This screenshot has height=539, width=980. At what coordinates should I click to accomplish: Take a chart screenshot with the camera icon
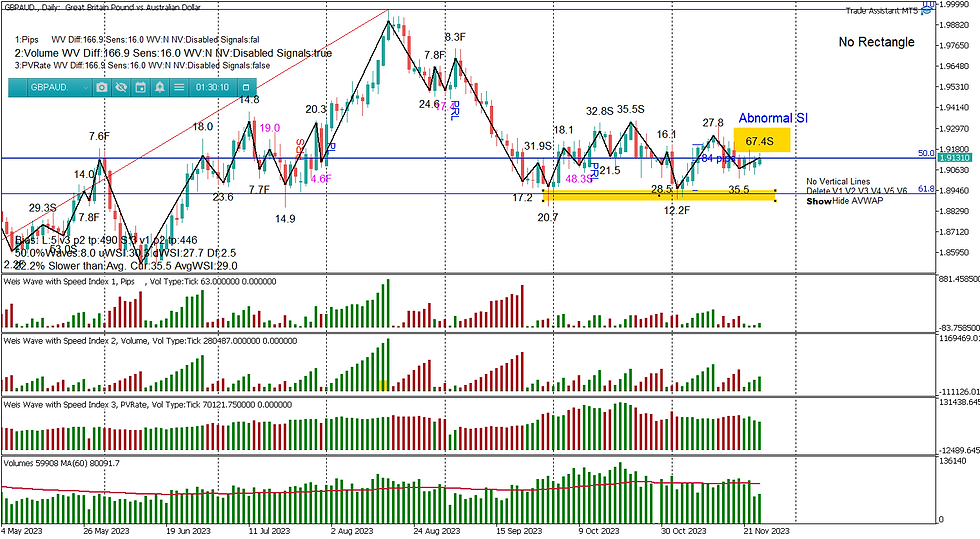(102, 88)
